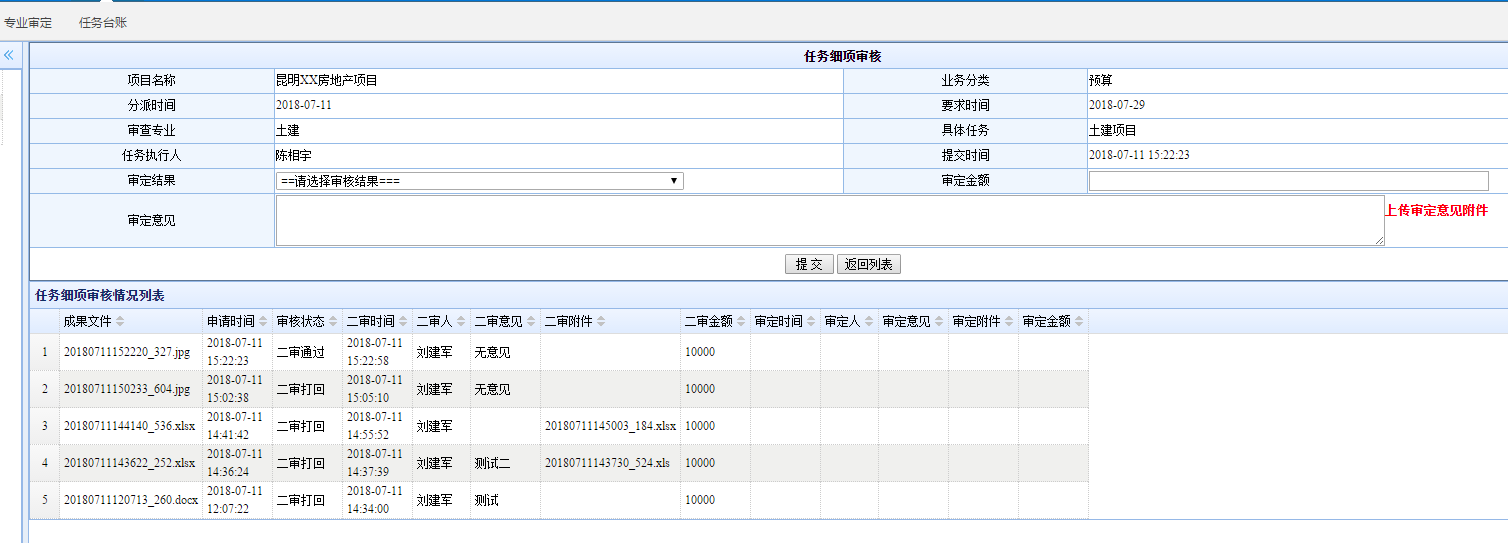The height and width of the screenshot is (543, 1508).
Task: Sort by 申请时间 column sort icon
Action: click(264, 322)
